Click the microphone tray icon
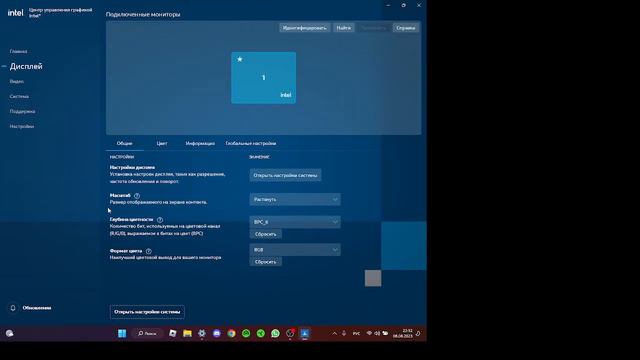The image size is (640, 360). click(x=344, y=333)
